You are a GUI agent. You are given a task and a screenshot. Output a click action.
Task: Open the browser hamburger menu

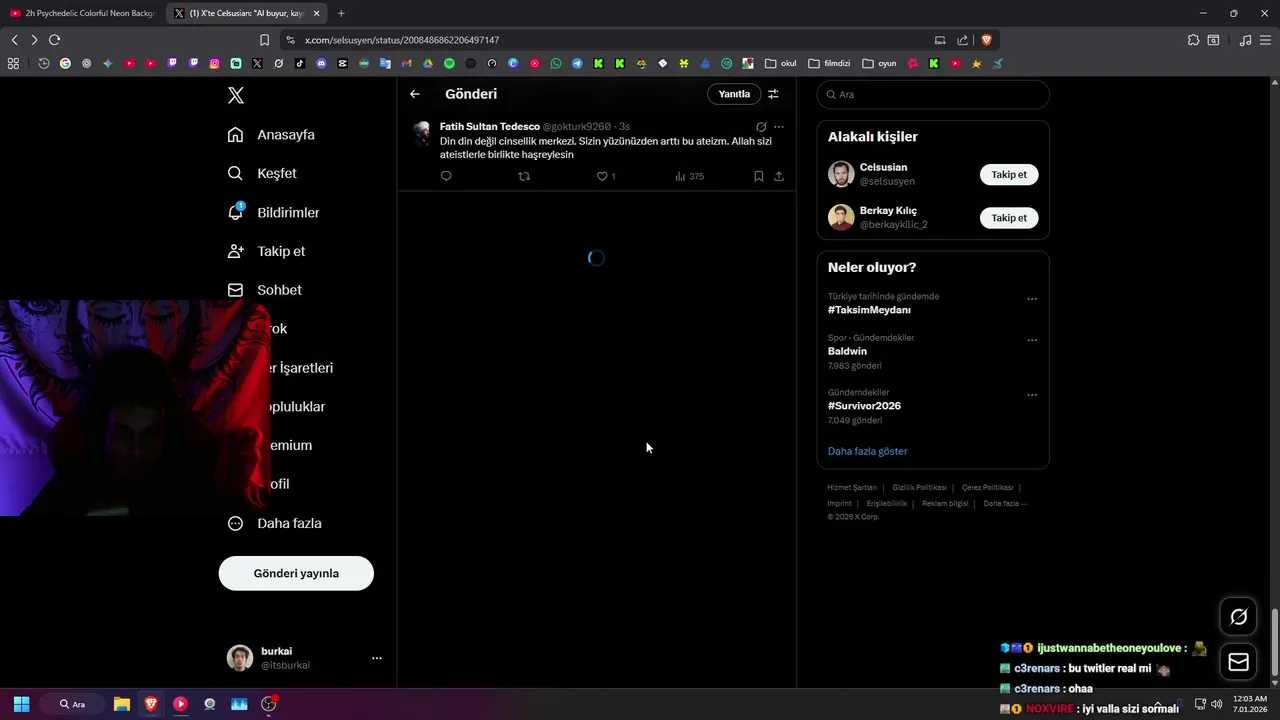tap(1267, 40)
